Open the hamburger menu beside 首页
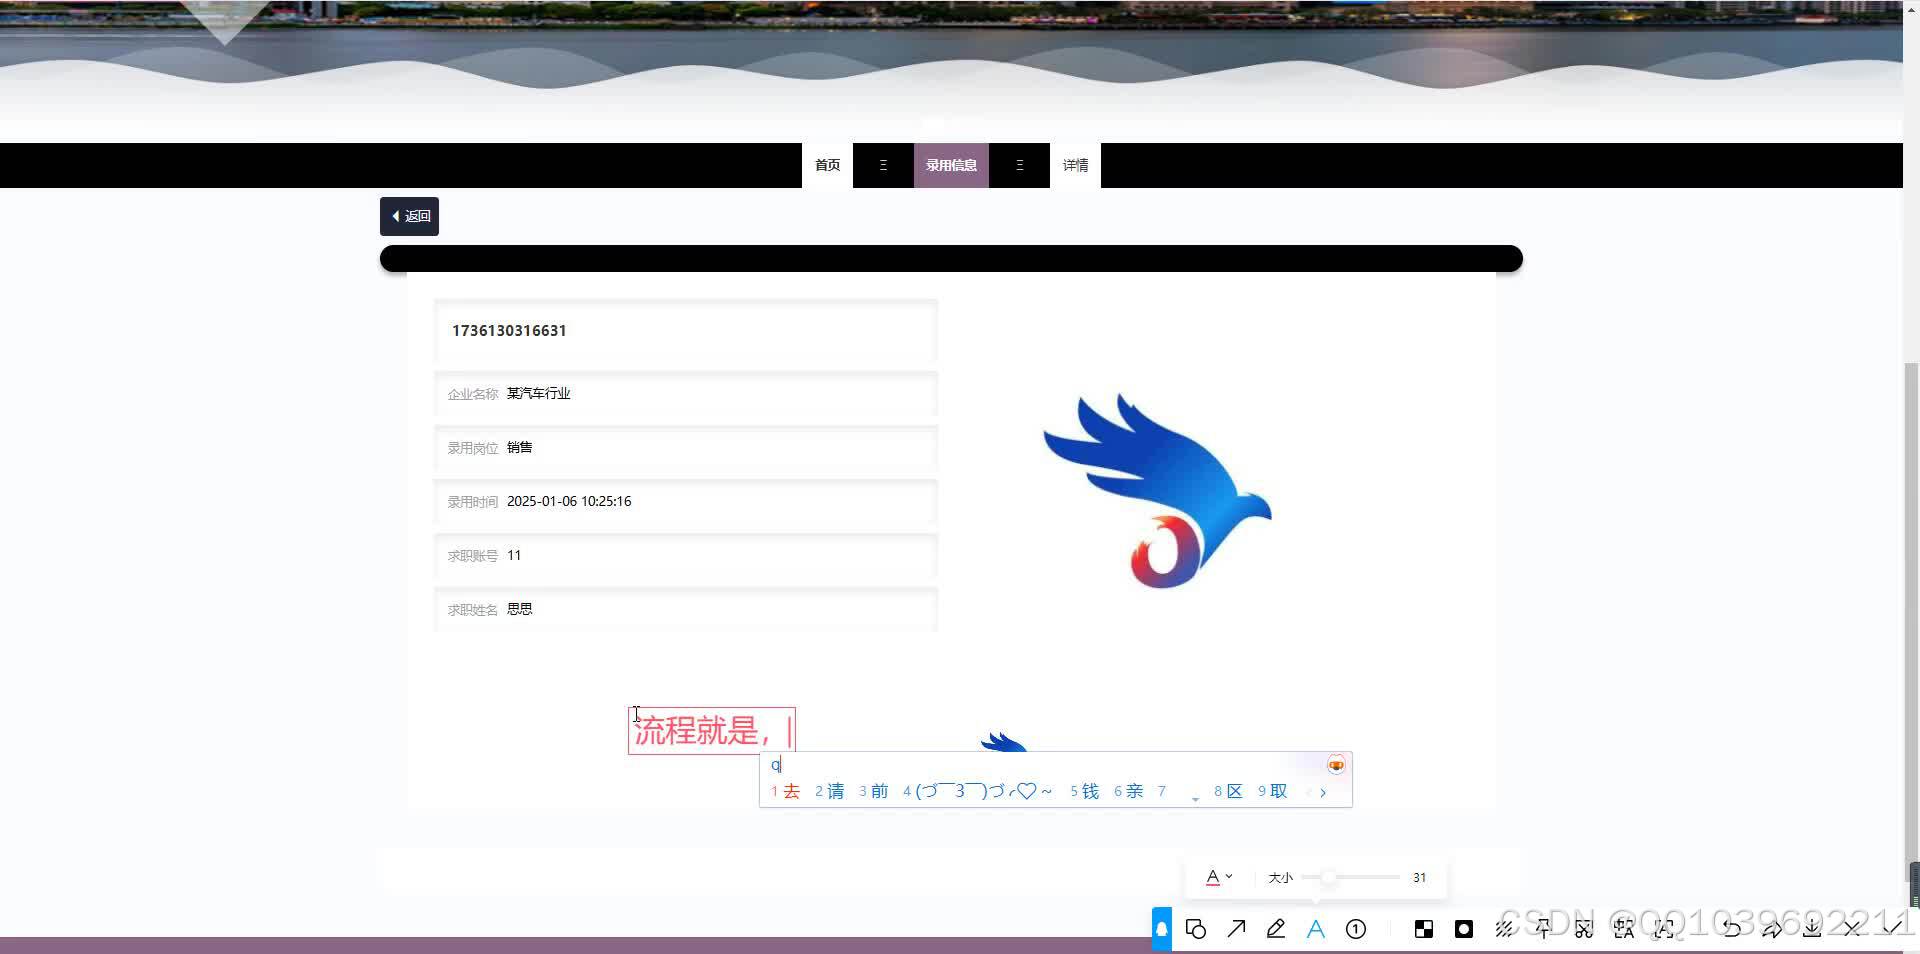The width and height of the screenshot is (1920, 954). 882,165
